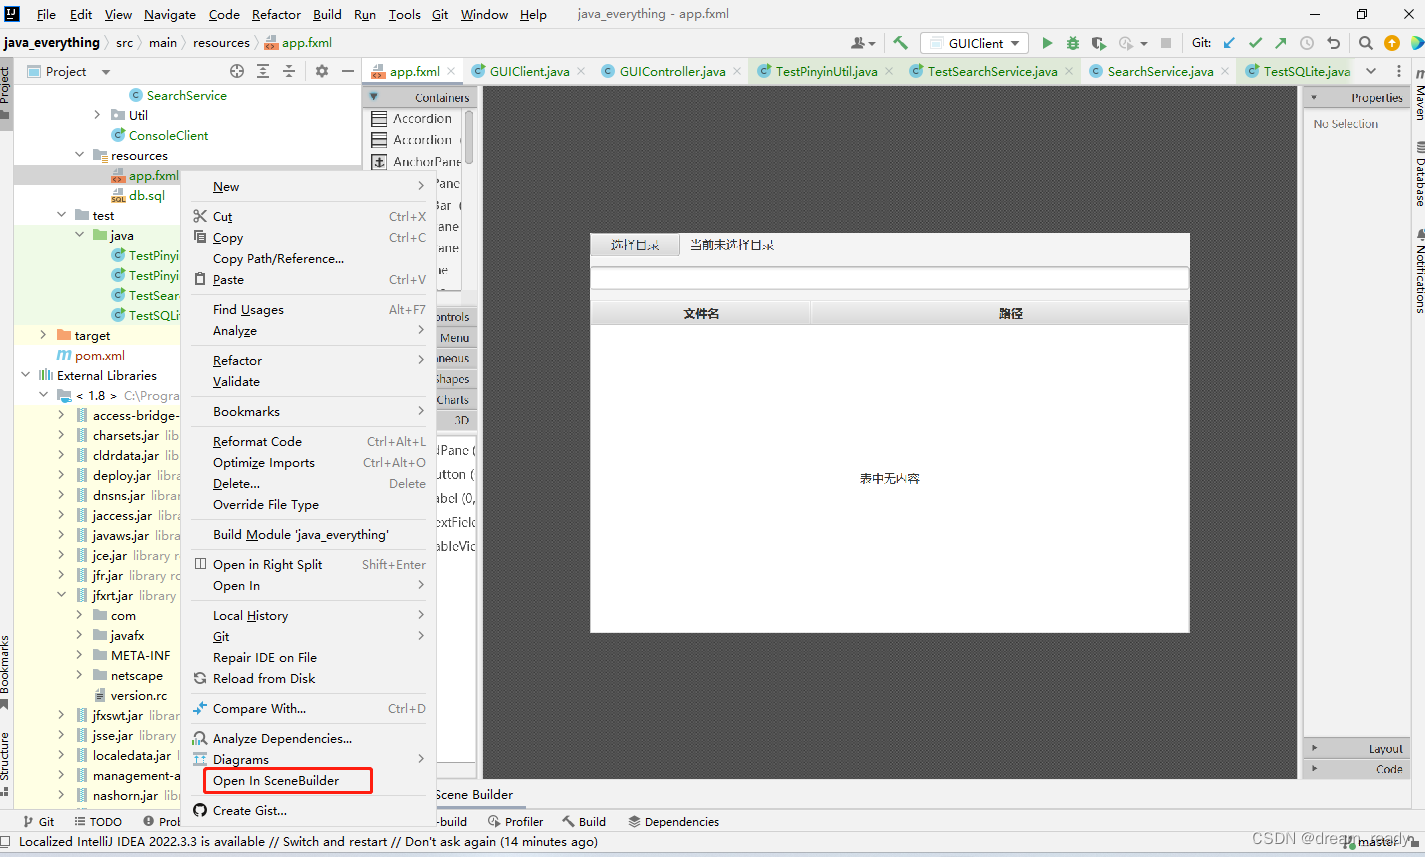
Task: Open Search Everywhere with the magnifier icon
Action: [1366, 43]
